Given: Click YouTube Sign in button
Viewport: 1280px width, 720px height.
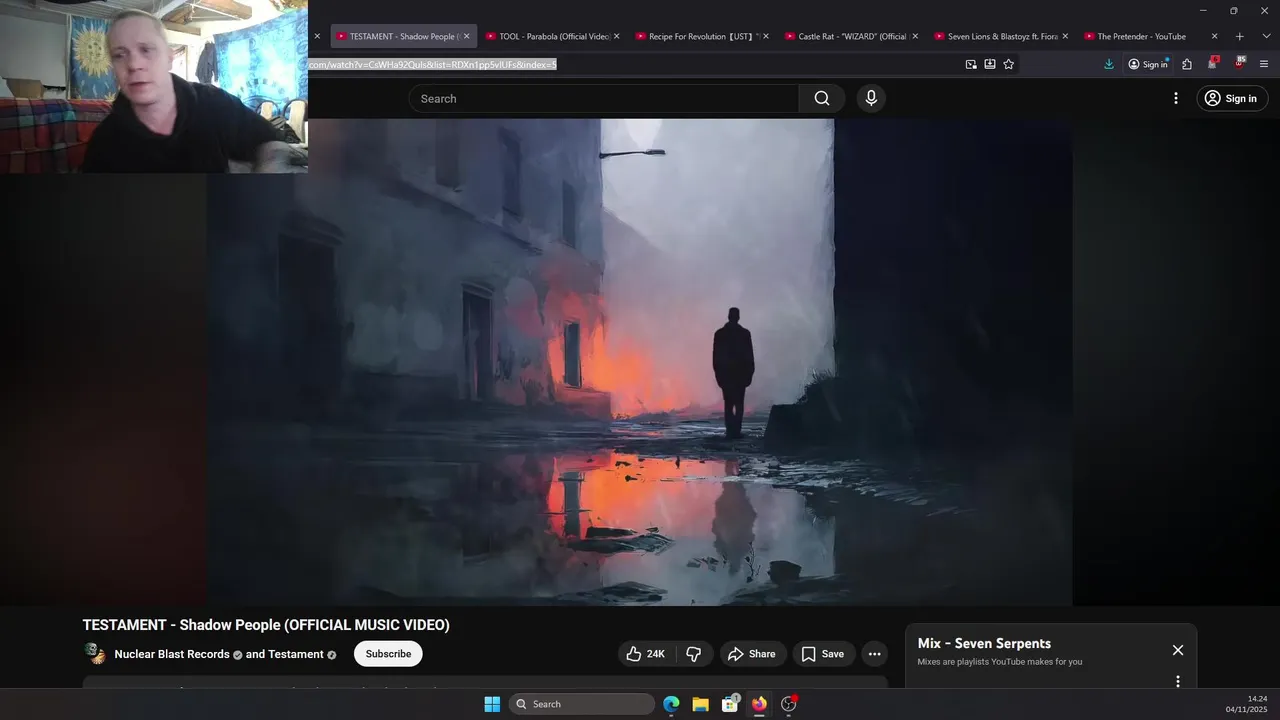Looking at the screenshot, I should pyautogui.click(x=1232, y=98).
